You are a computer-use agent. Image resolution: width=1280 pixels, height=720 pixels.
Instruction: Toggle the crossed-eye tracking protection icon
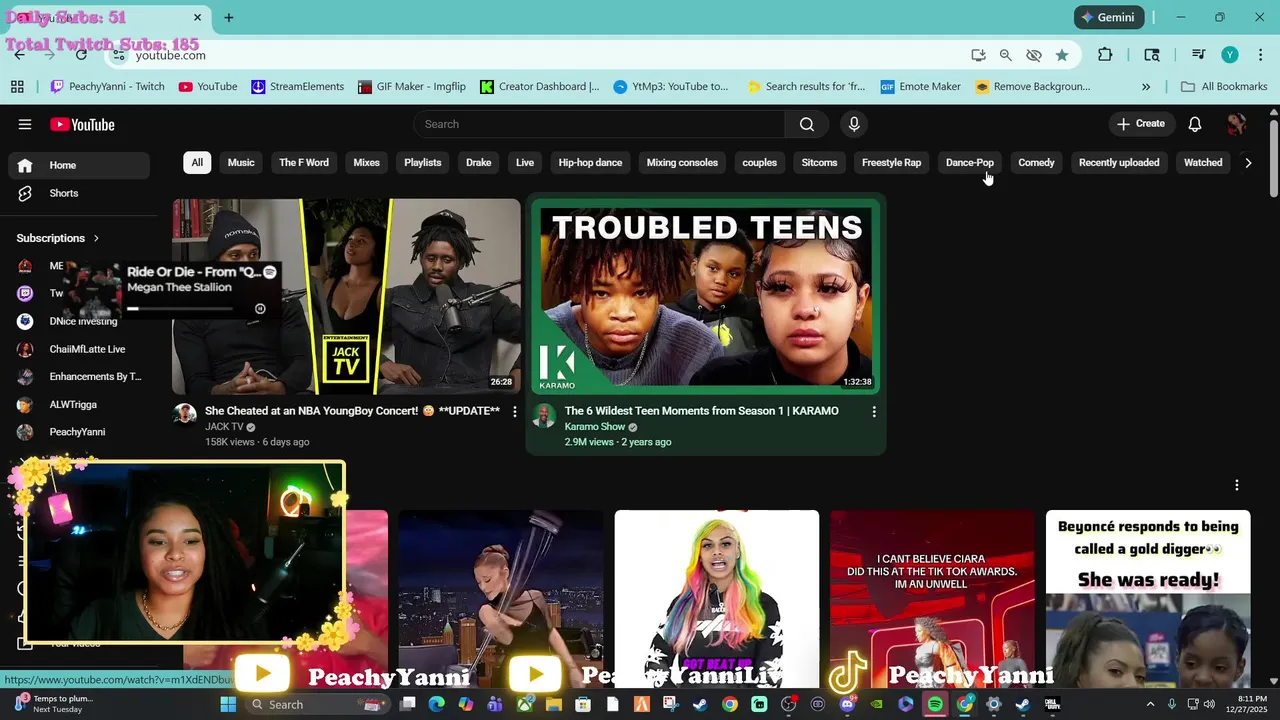[1034, 55]
